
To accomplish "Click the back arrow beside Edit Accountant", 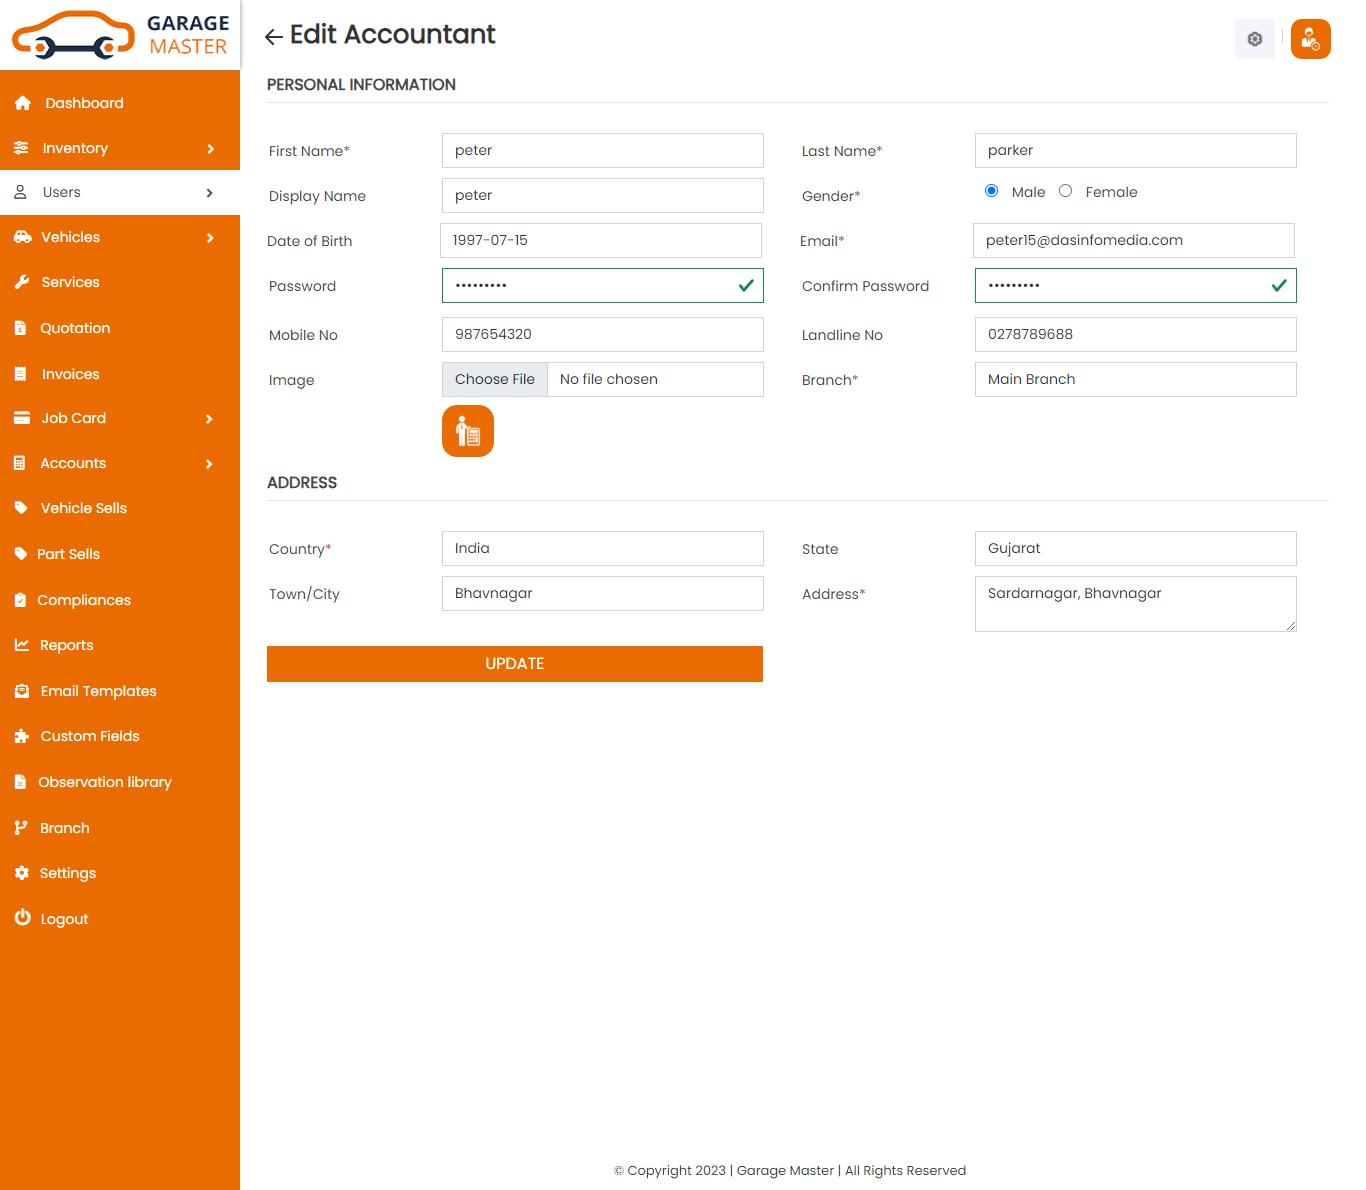I will pos(273,37).
